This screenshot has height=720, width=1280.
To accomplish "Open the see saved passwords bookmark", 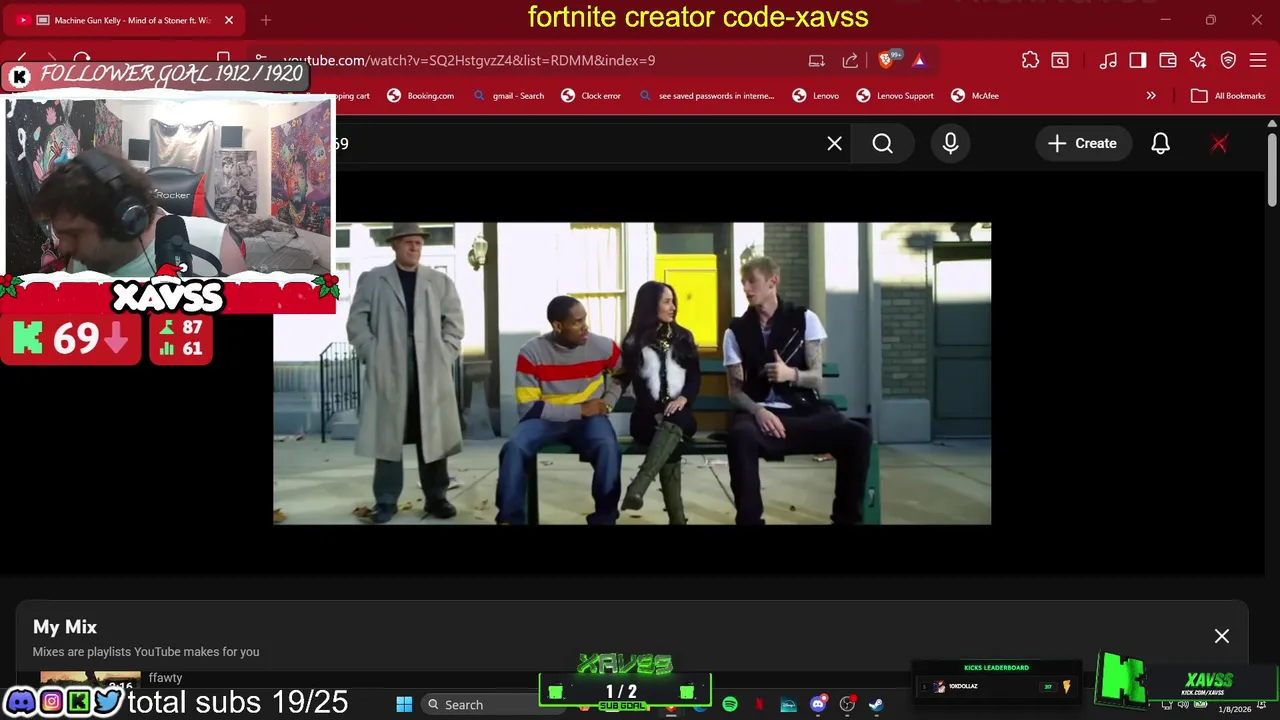I will click(706, 96).
